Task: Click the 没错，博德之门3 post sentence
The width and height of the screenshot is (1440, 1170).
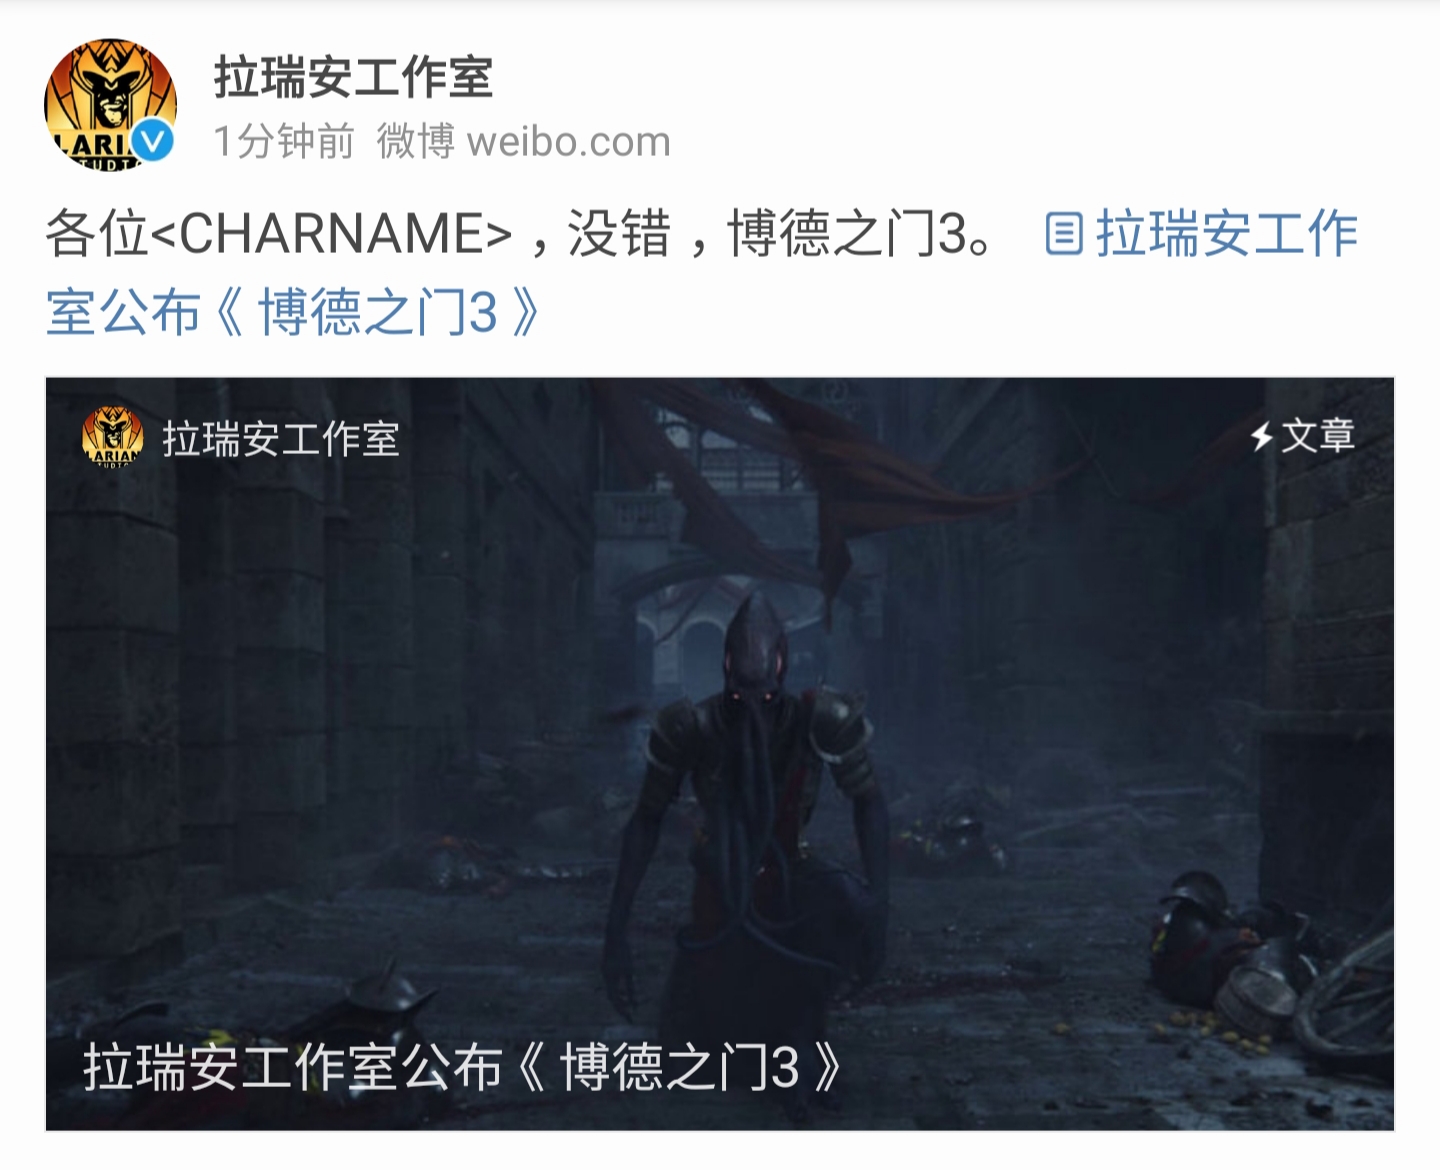Action: [780, 234]
